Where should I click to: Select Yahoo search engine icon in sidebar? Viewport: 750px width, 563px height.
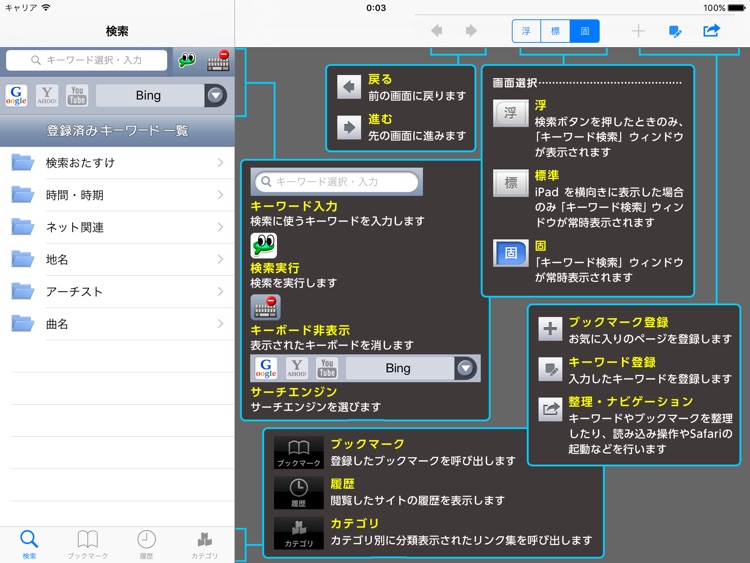(47, 95)
